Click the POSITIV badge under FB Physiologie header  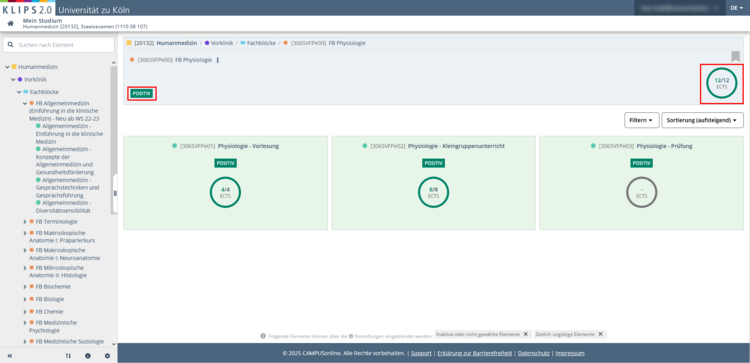click(x=142, y=93)
